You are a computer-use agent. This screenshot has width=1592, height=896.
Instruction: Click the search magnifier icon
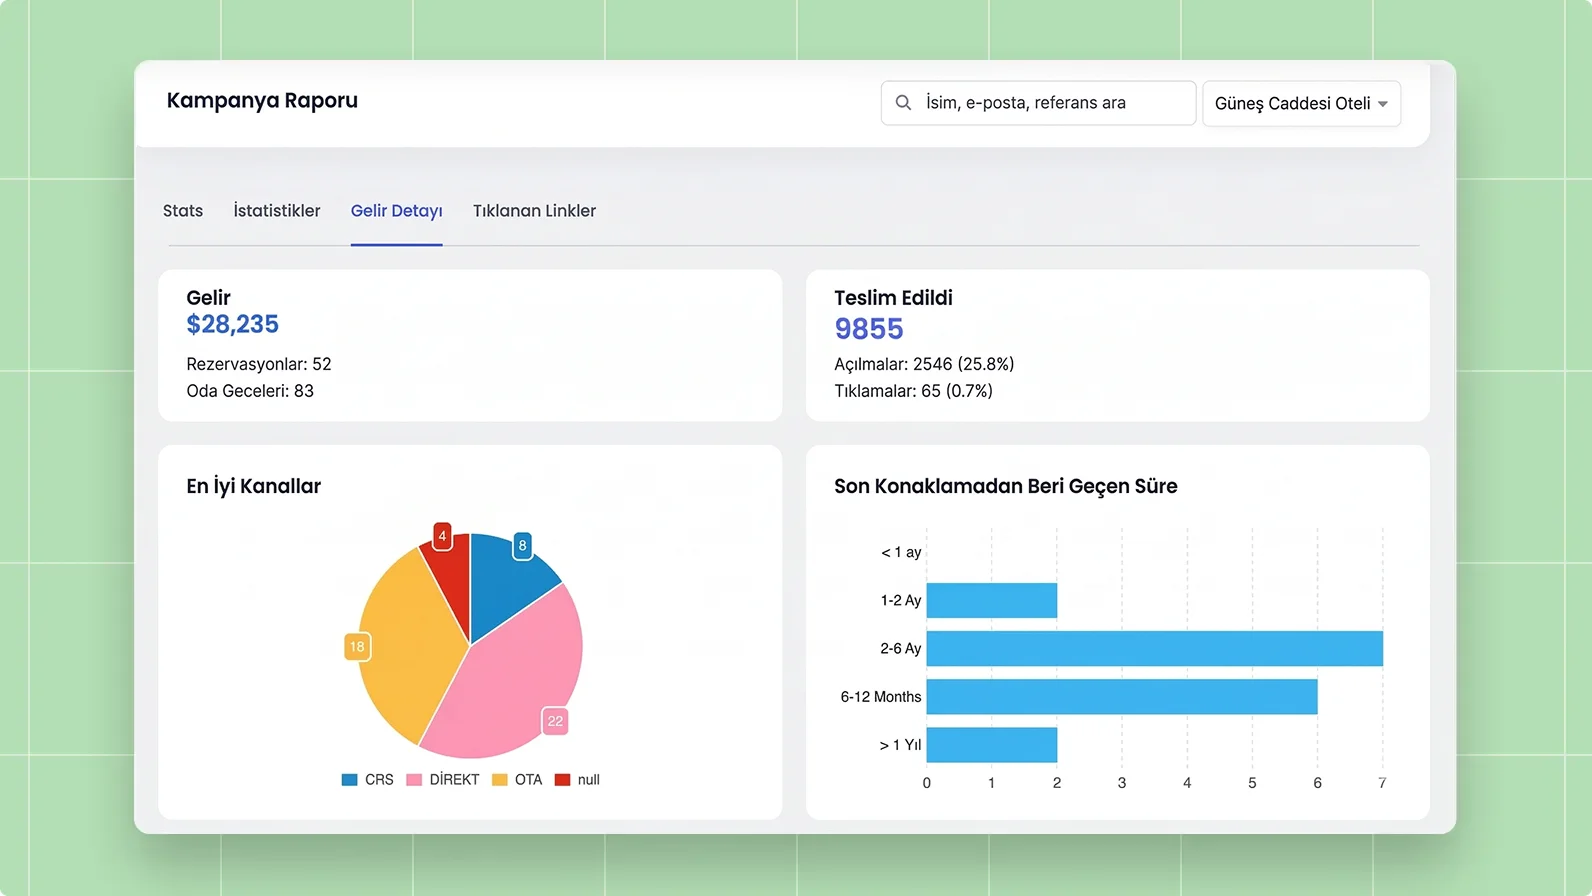903,103
